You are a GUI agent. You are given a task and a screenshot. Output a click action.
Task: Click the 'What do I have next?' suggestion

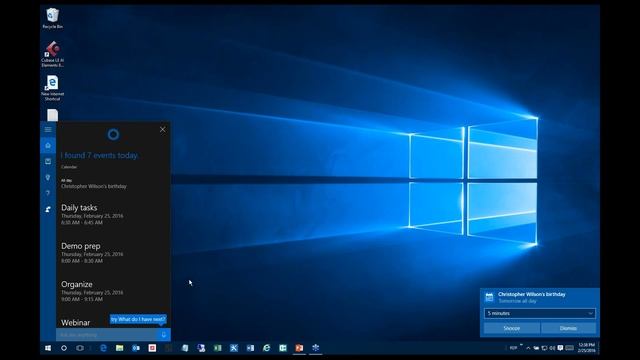(x=138, y=319)
